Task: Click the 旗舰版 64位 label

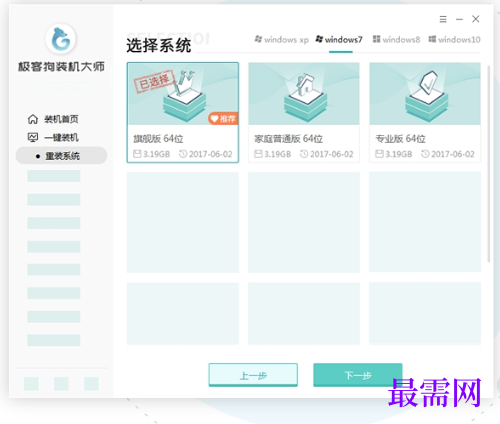Action: click(158, 139)
